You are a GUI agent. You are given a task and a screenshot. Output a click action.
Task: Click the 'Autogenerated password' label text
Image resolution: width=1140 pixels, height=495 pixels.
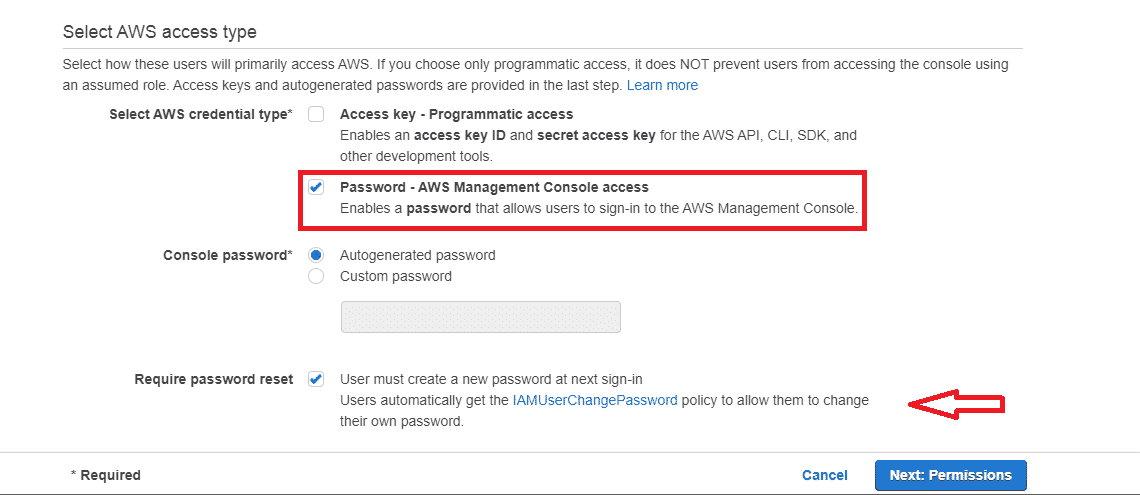[x=417, y=255]
